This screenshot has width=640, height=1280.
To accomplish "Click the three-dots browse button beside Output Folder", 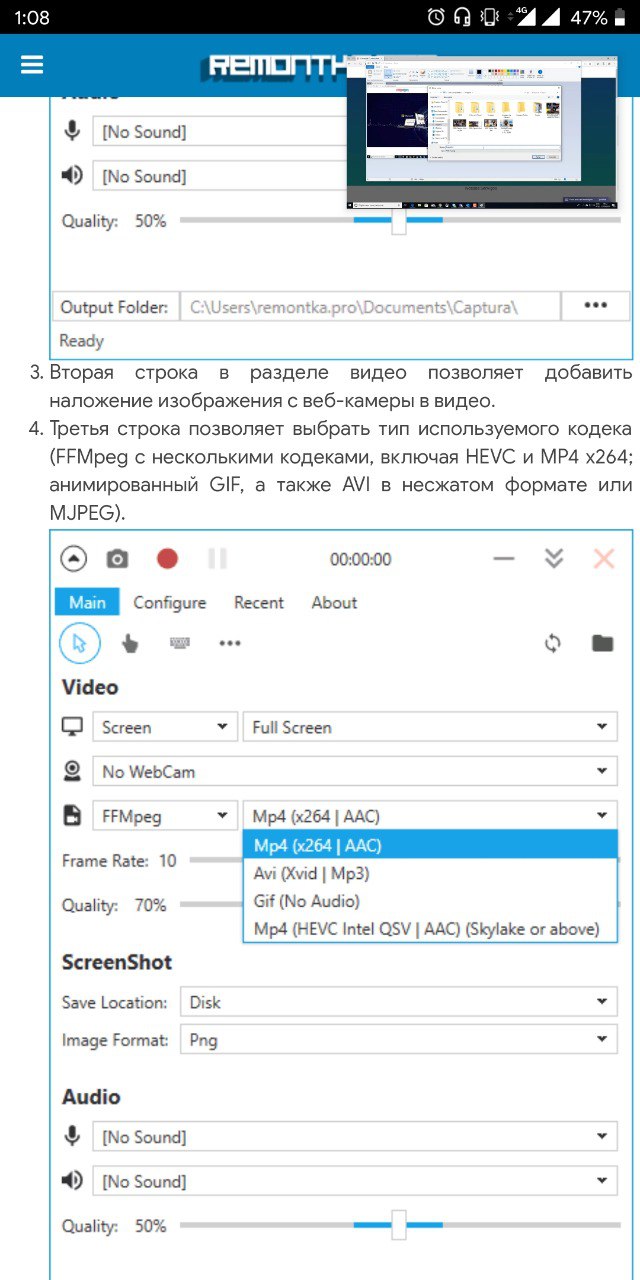I will [596, 306].
